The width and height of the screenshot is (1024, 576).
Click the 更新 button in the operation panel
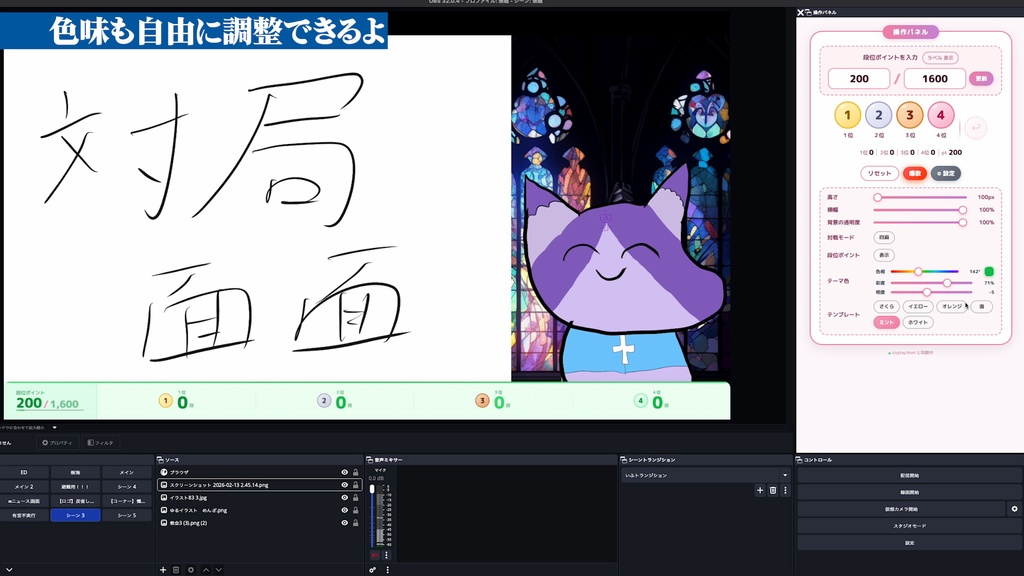click(983, 79)
